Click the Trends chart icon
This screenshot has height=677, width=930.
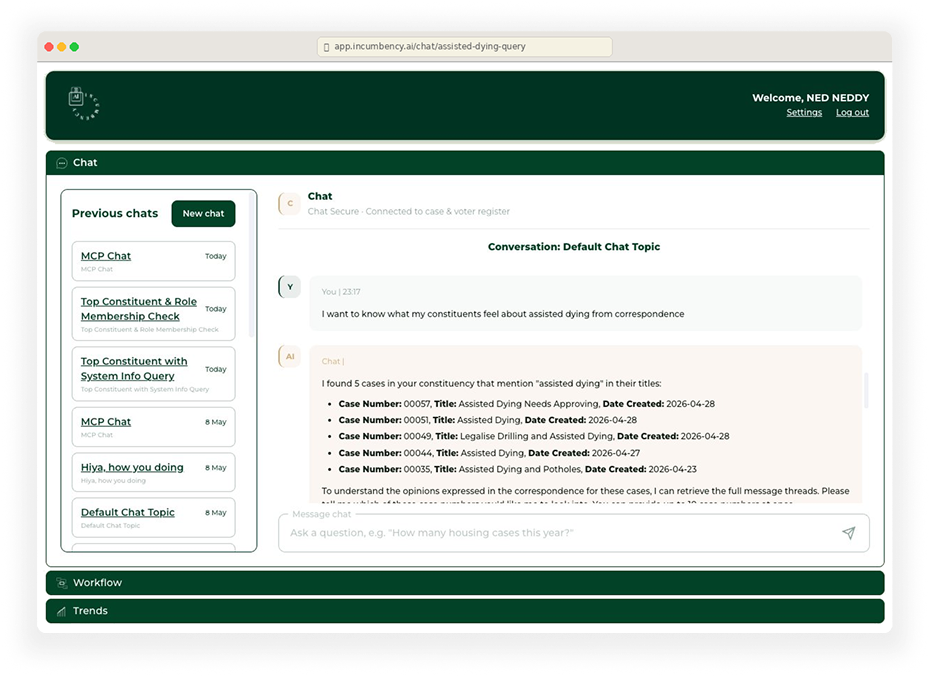coord(62,611)
